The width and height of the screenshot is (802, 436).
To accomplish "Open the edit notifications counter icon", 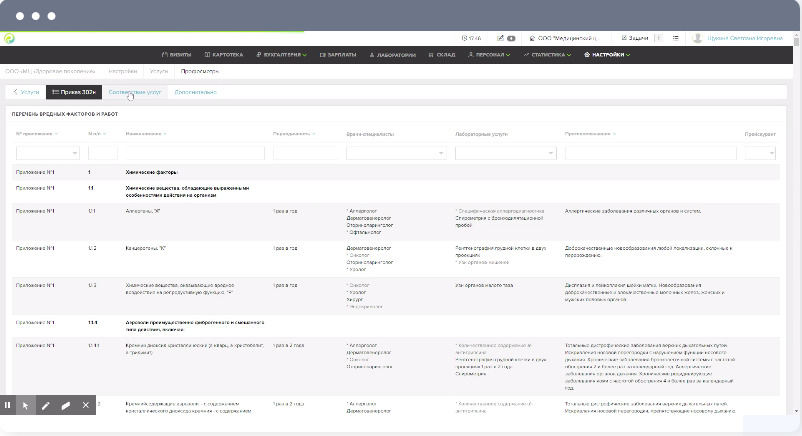I will pyautogui.click(x=506, y=38).
